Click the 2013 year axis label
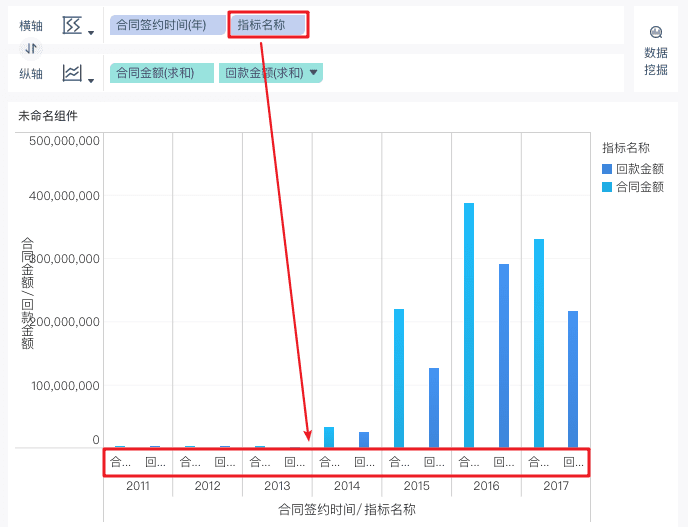Image resolution: width=688 pixels, height=527 pixels. click(x=277, y=486)
